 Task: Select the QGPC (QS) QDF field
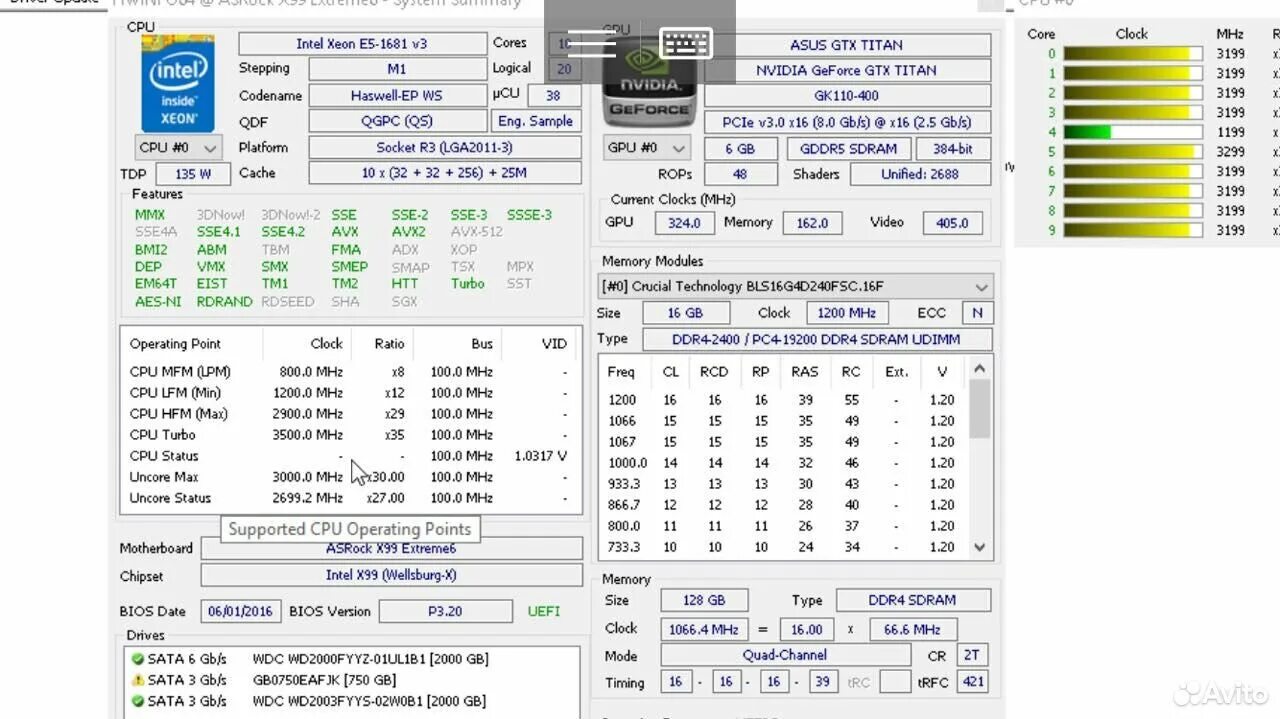(397, 121)
